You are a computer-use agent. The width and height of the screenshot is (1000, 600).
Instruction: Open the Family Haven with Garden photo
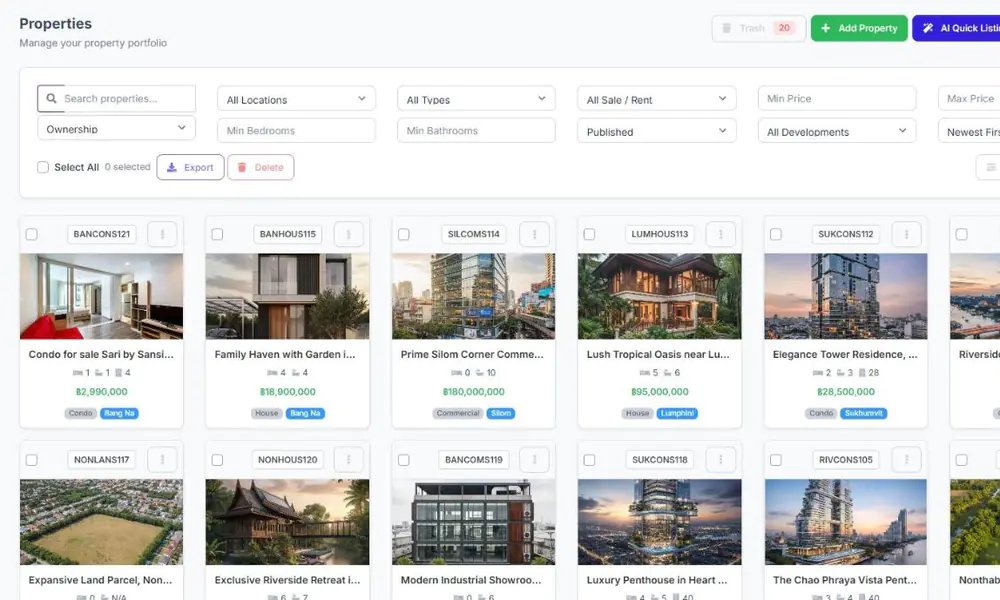click(x=287, y=296)
